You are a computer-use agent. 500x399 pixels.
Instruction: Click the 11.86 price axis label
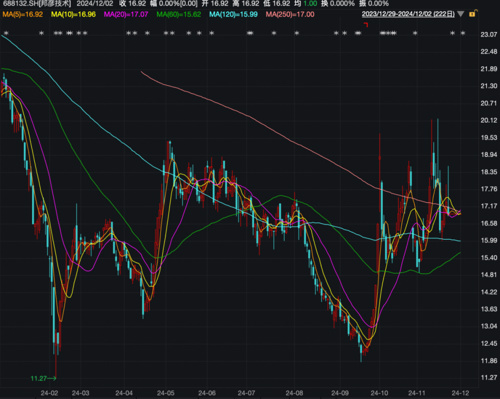point(489,360)
